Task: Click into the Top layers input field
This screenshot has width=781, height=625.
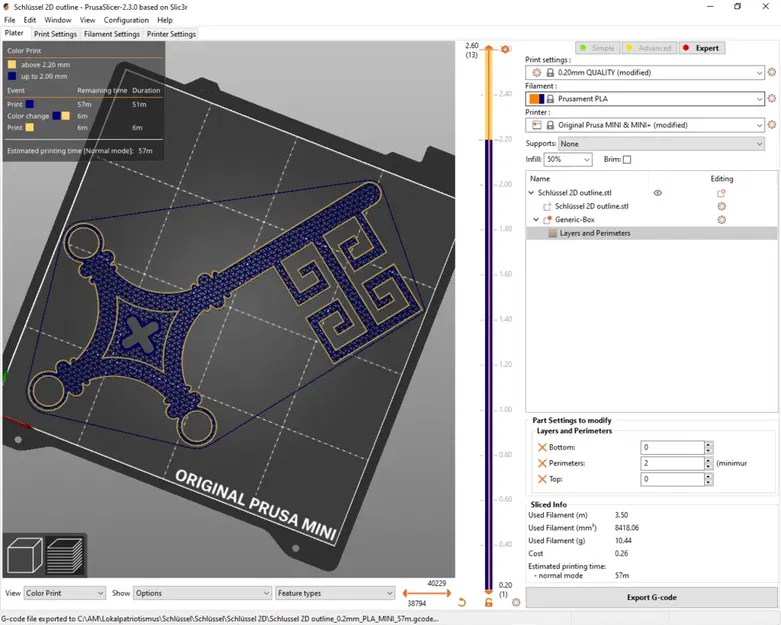Action: (672, 479)
